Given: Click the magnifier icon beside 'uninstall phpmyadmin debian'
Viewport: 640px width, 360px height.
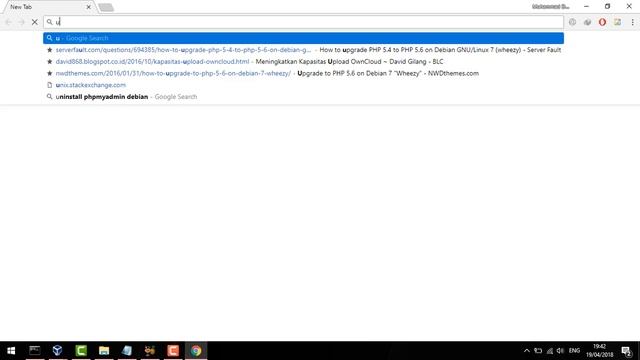Looking at the screenshot, I should click(x=49, y=97).
